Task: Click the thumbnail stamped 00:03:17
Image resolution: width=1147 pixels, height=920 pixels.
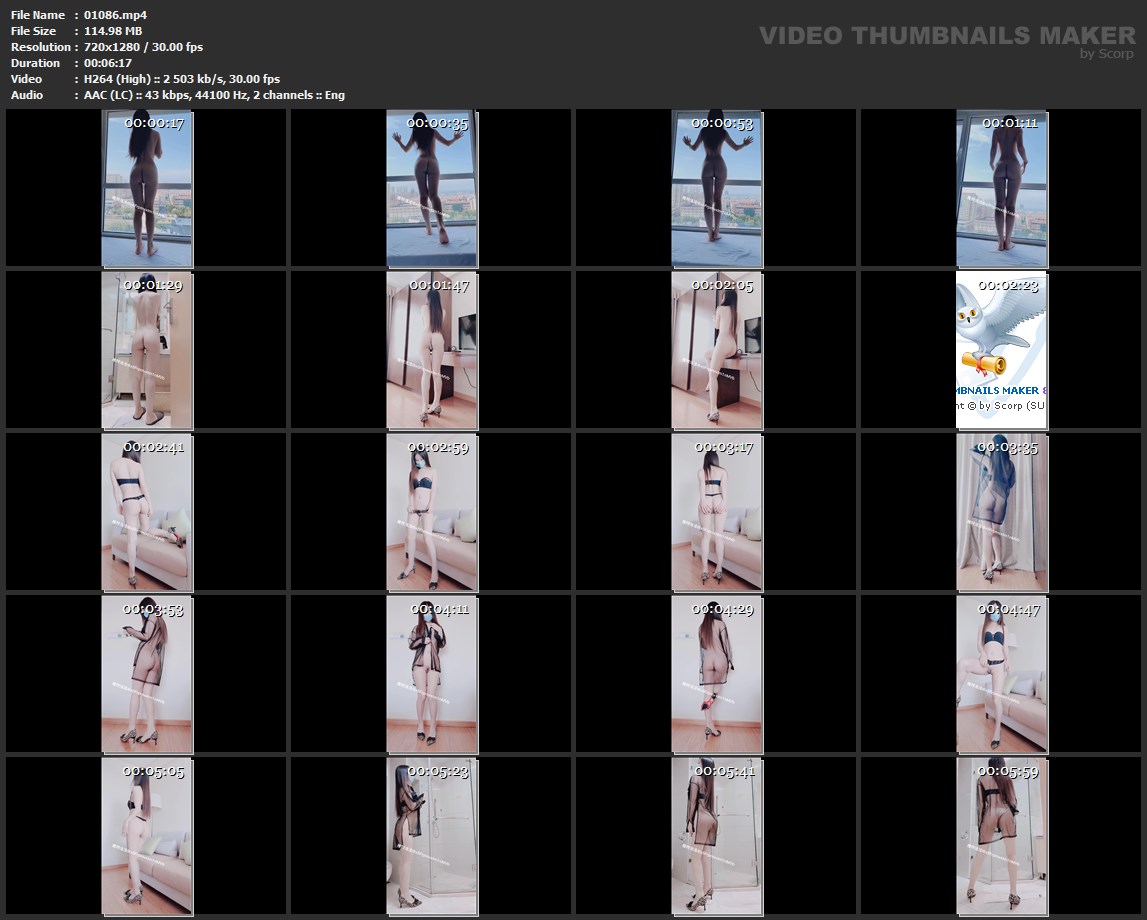Action: [717, 512]
